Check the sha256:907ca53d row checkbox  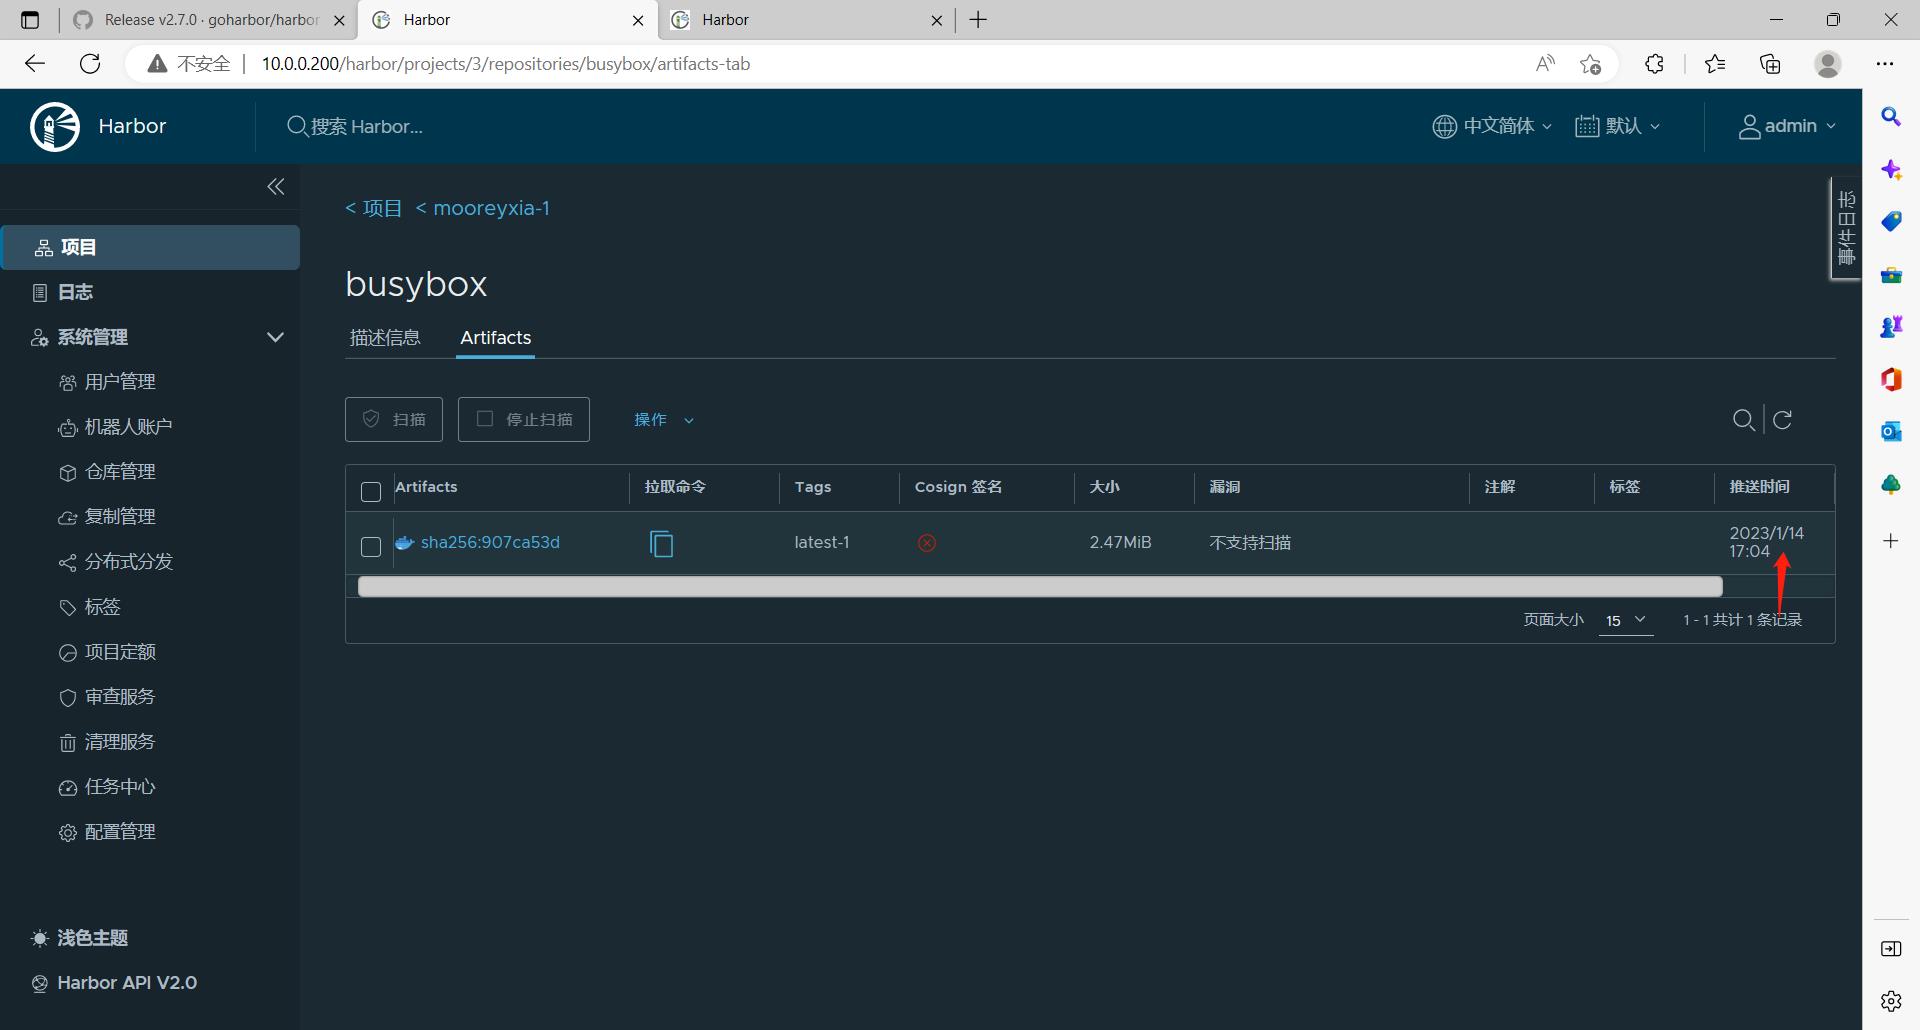[371, 547]
